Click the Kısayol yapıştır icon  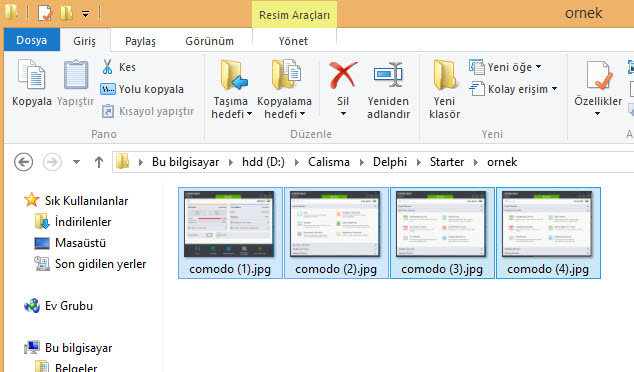pyautogui.click(x=108, y=111)
